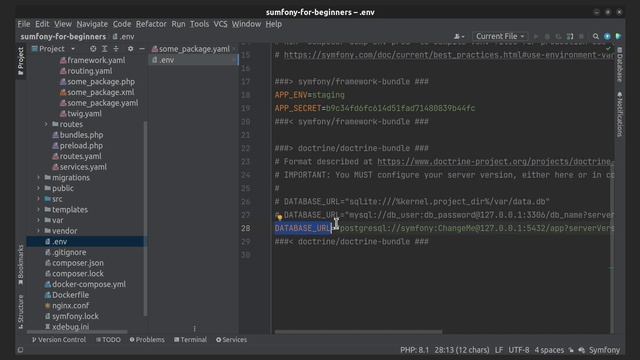640x360 pixels.
Task: Open the Navigate menu
Action: click(92, 24)
